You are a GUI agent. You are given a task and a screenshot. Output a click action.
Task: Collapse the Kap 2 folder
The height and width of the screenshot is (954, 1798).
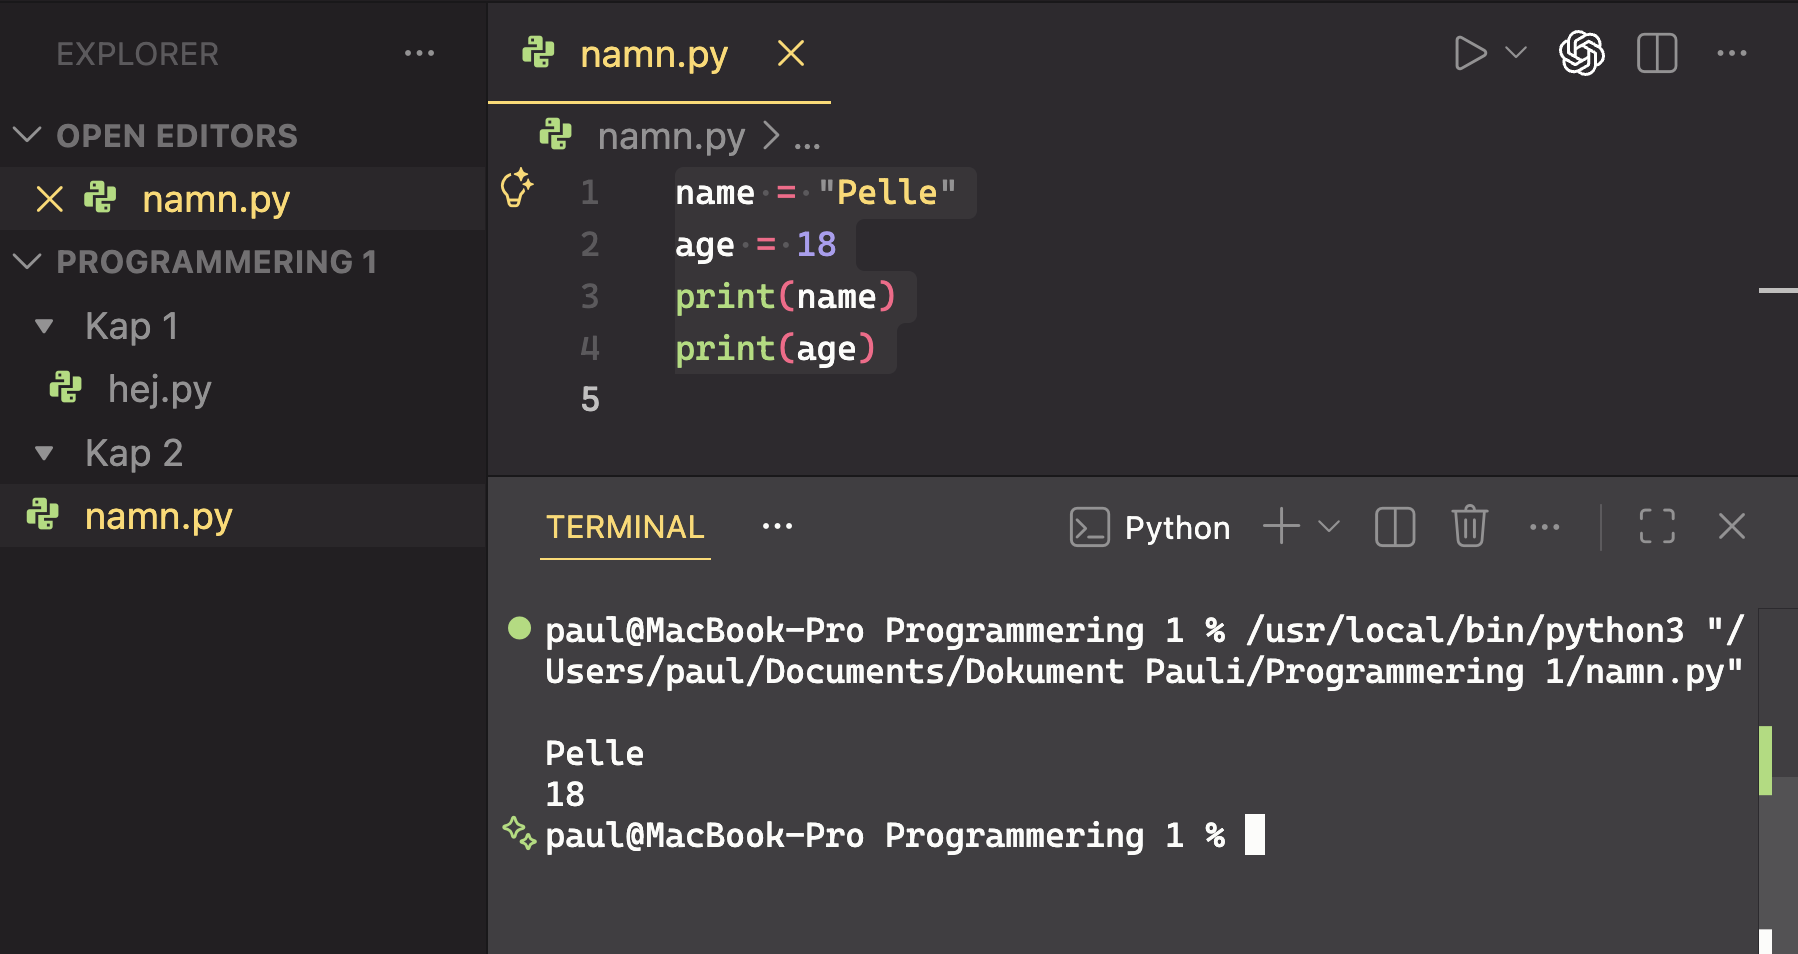tap(44, 453)
